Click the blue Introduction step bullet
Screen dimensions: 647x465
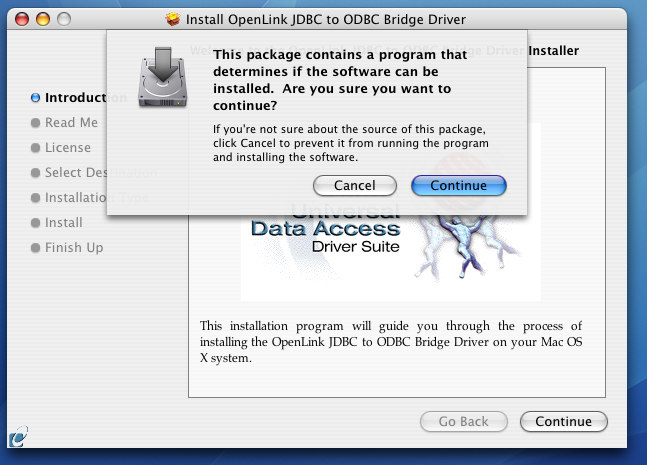[x=35, y=98]
